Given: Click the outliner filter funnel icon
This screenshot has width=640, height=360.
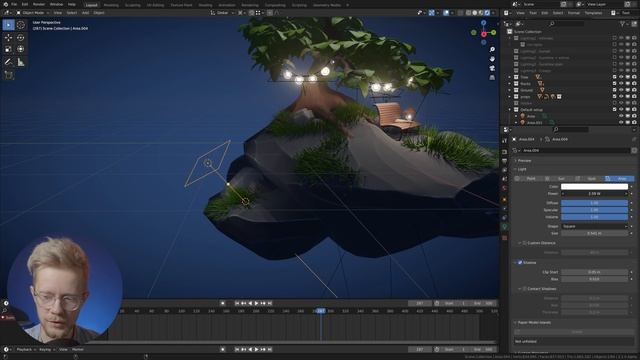Looking at the screenshot, I should click(x=623, y=24).
